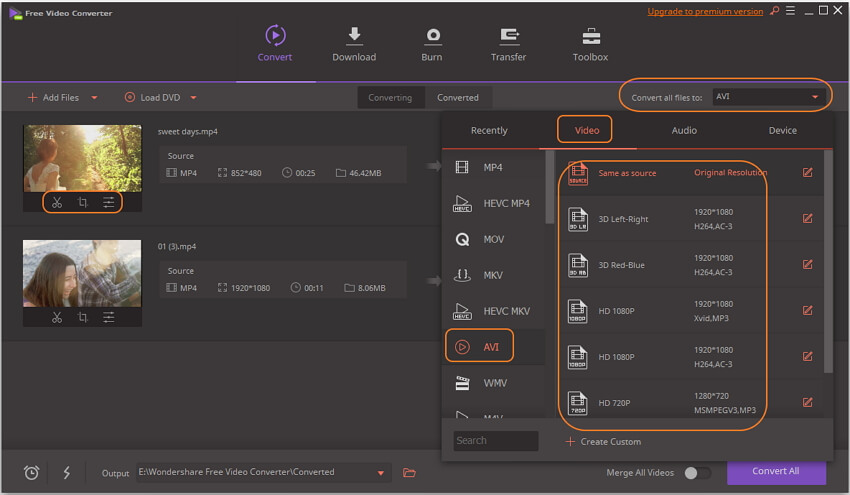Edit the Same as source preset
The height and width of the screenshot is (495, 850).
808,172
